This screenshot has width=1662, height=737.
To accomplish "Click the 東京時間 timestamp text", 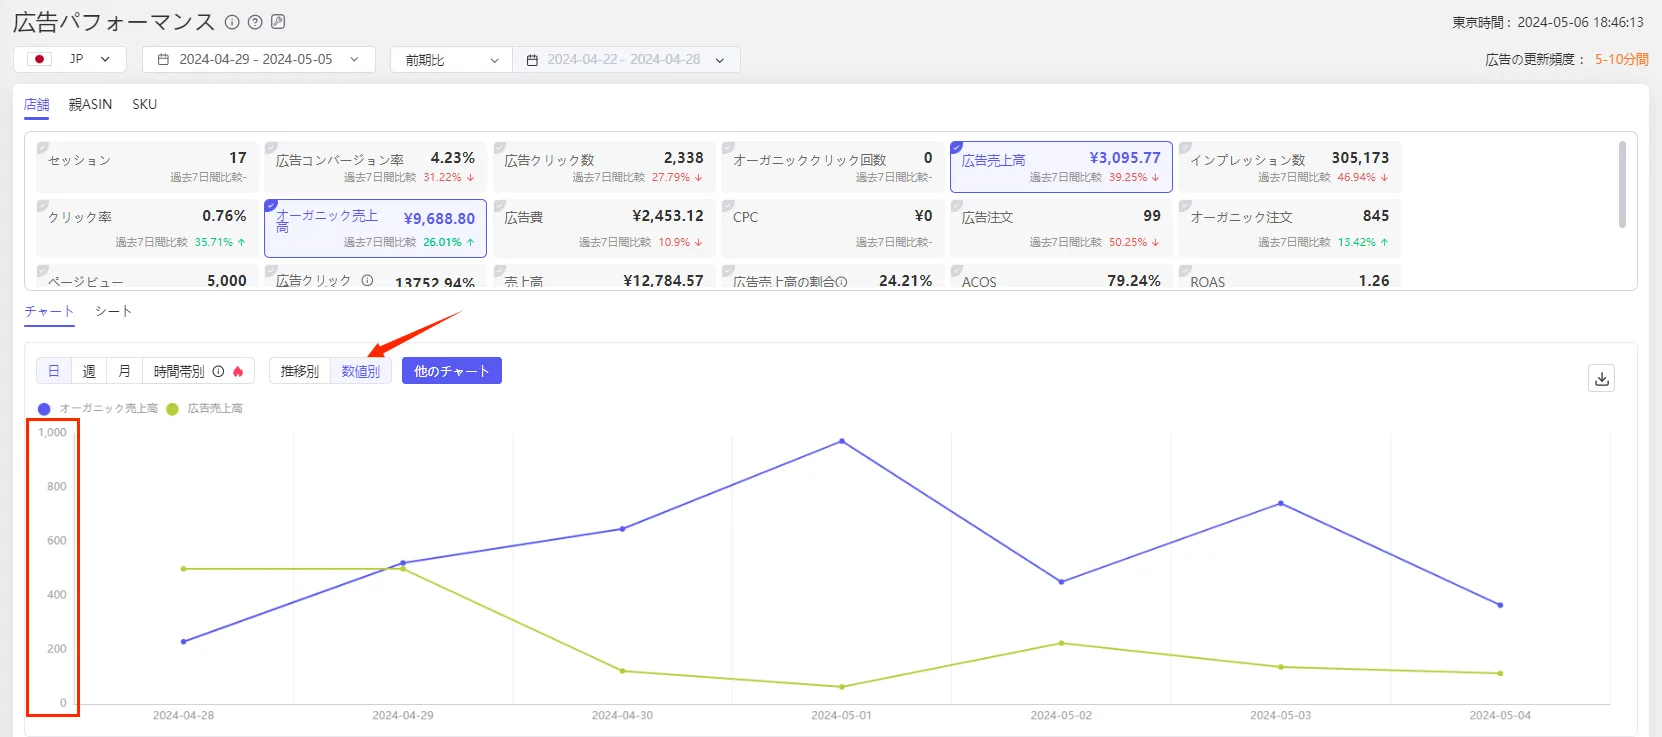I will (x=1548, y=22).
